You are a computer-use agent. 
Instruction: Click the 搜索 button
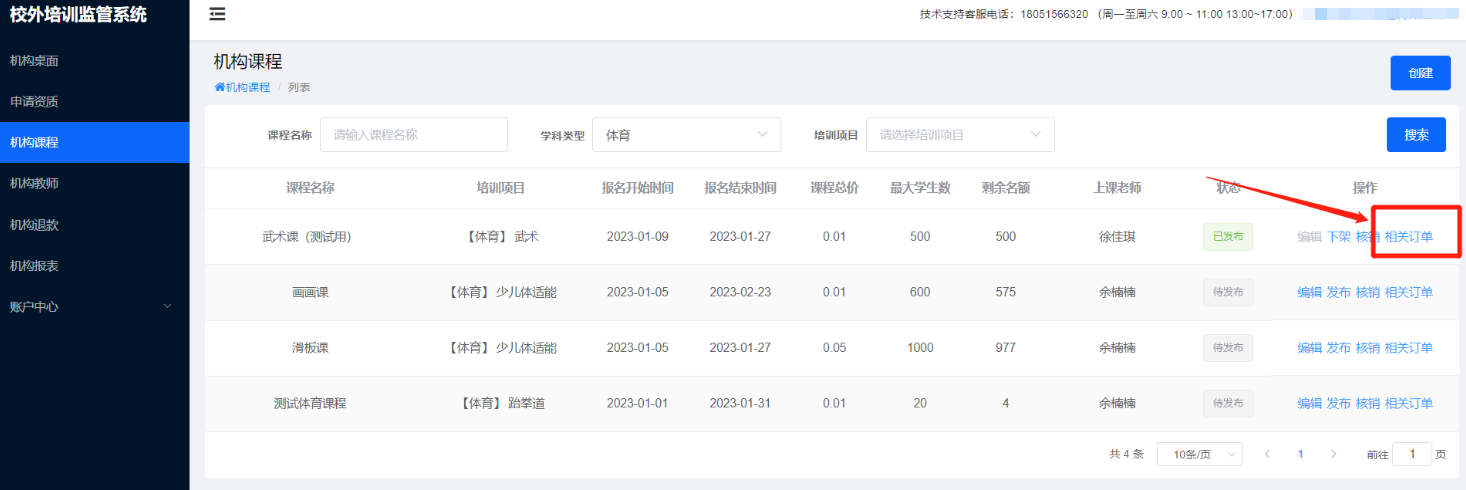pyautogui.click(x=1416, y=135)
